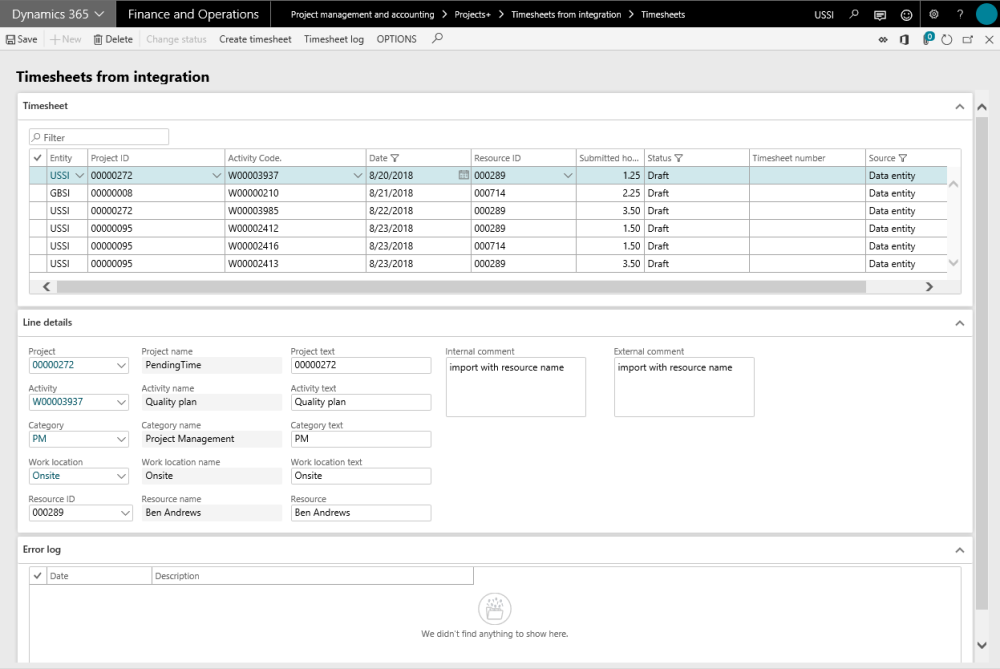Expand the Work location Onsite dropdown
Viewport: 1000px width, 669px height.
click(122, 476)
